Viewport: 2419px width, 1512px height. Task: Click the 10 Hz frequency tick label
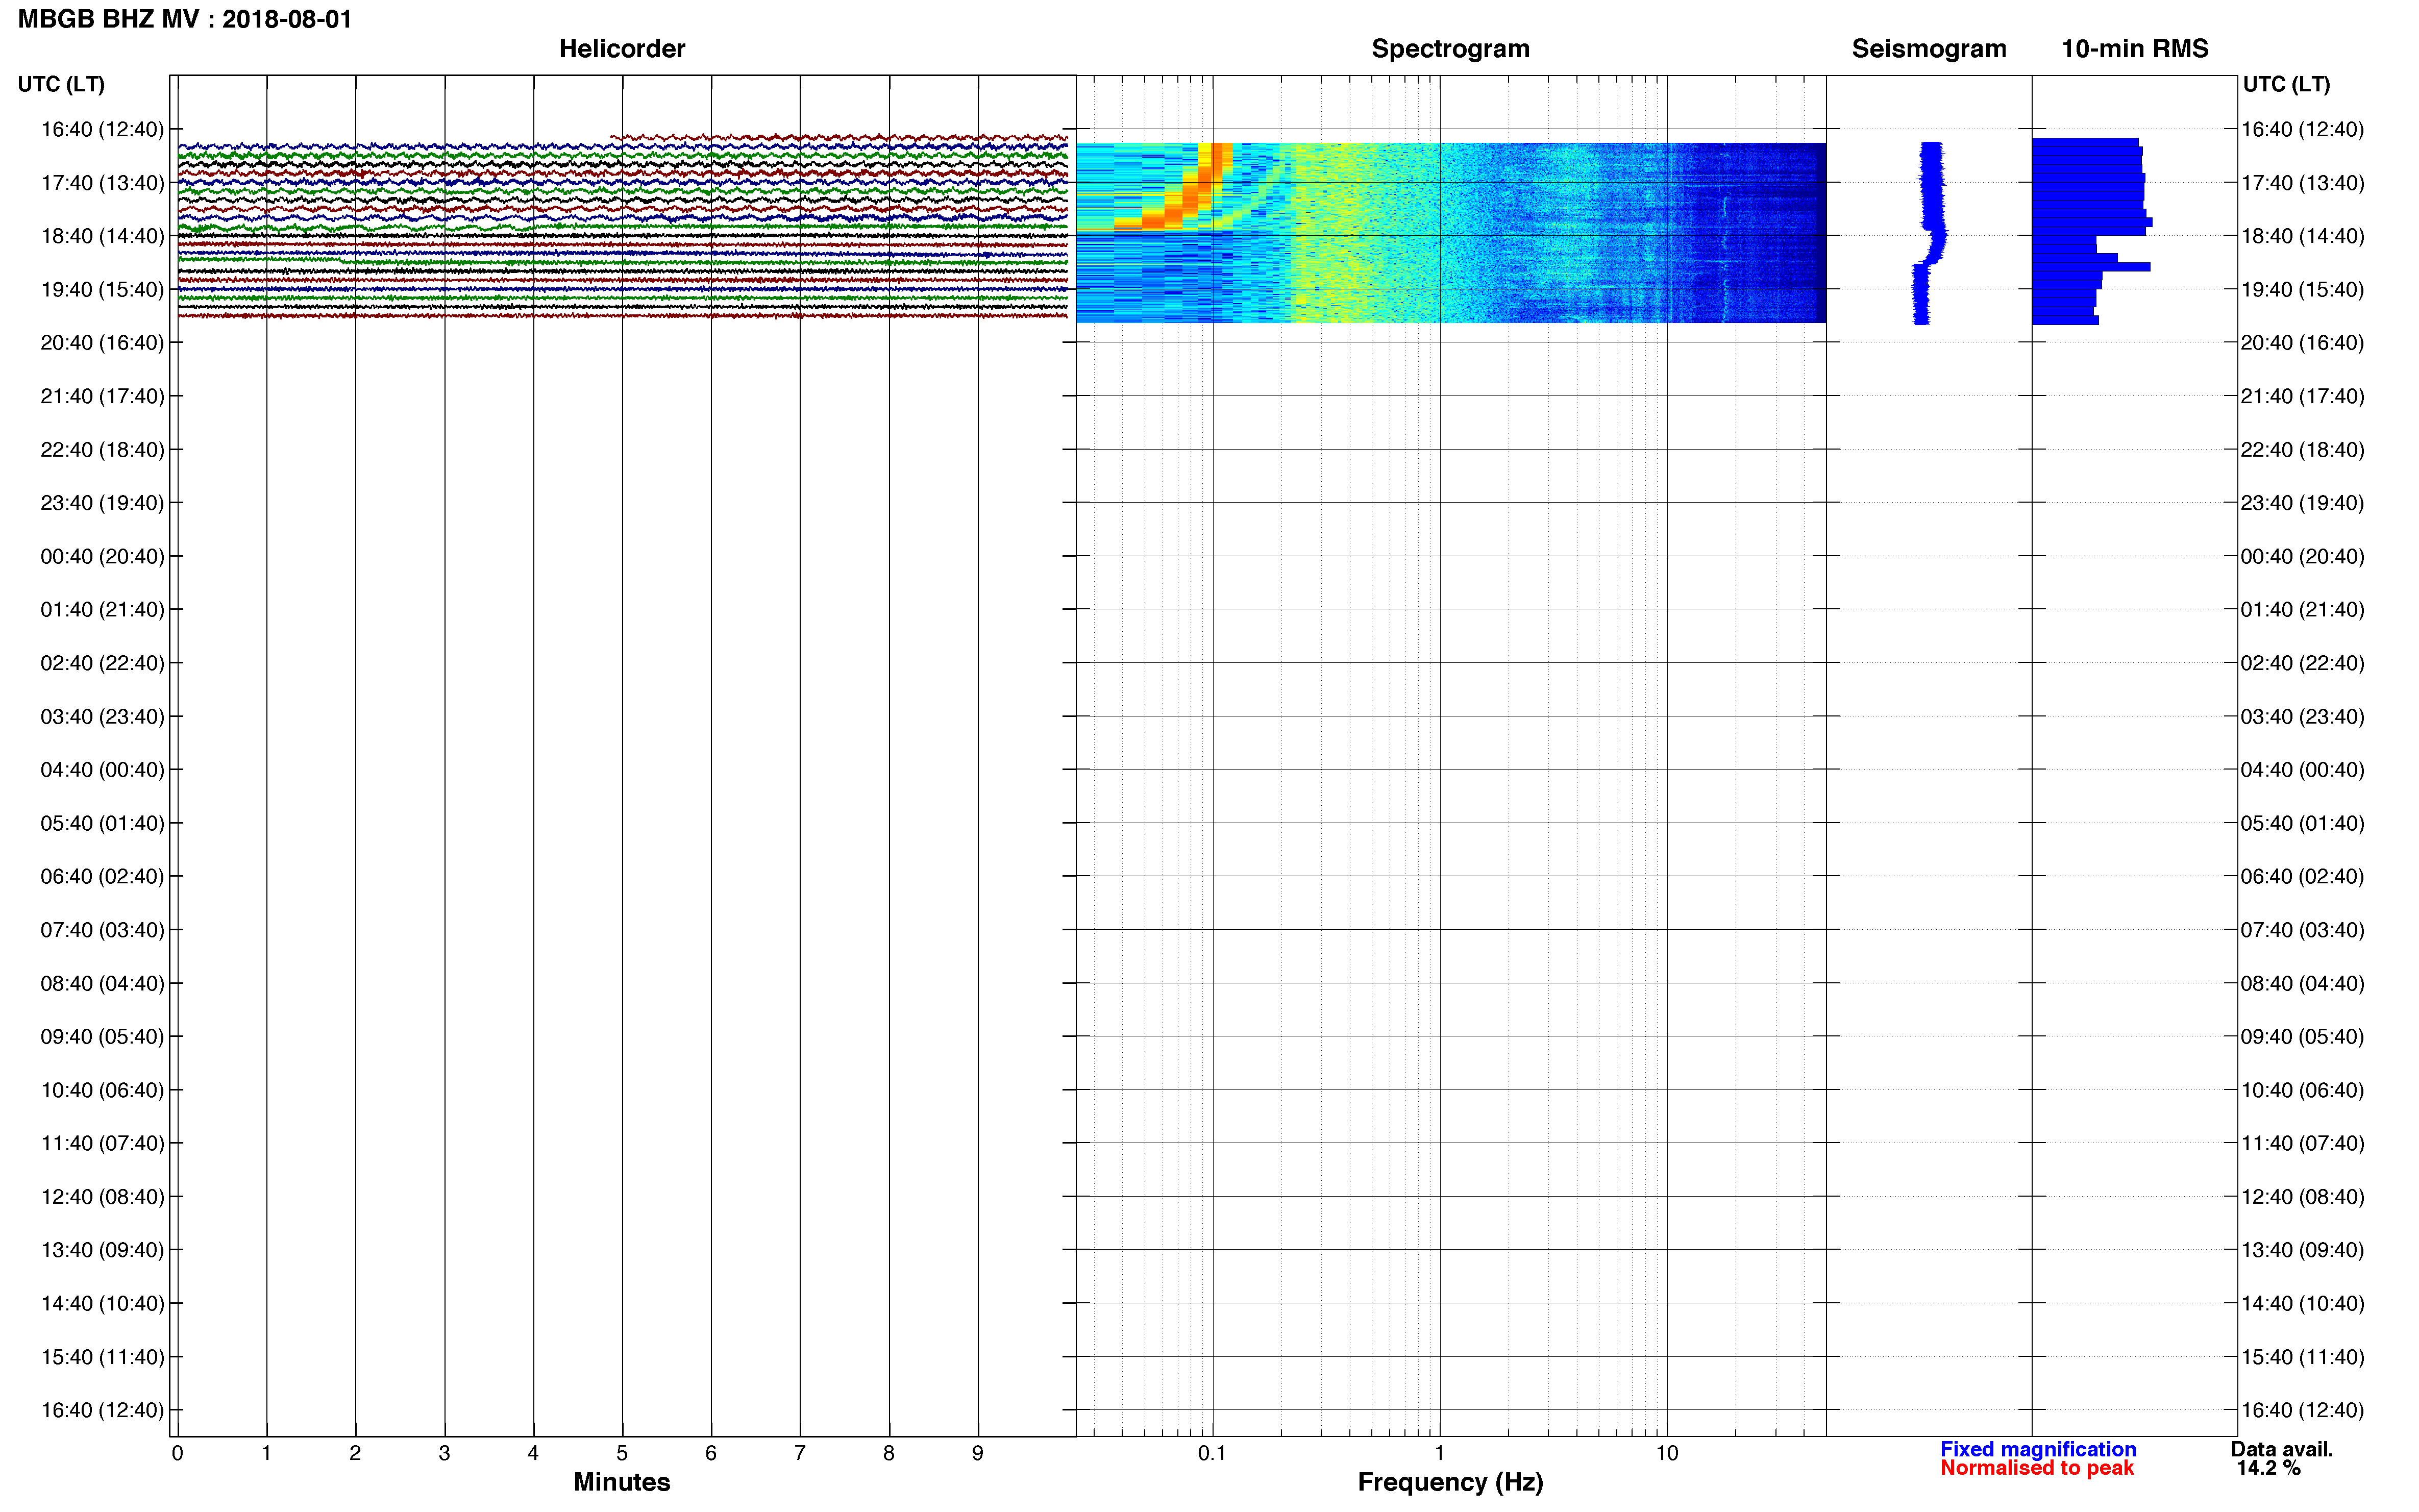(x=1667, y=1453)
